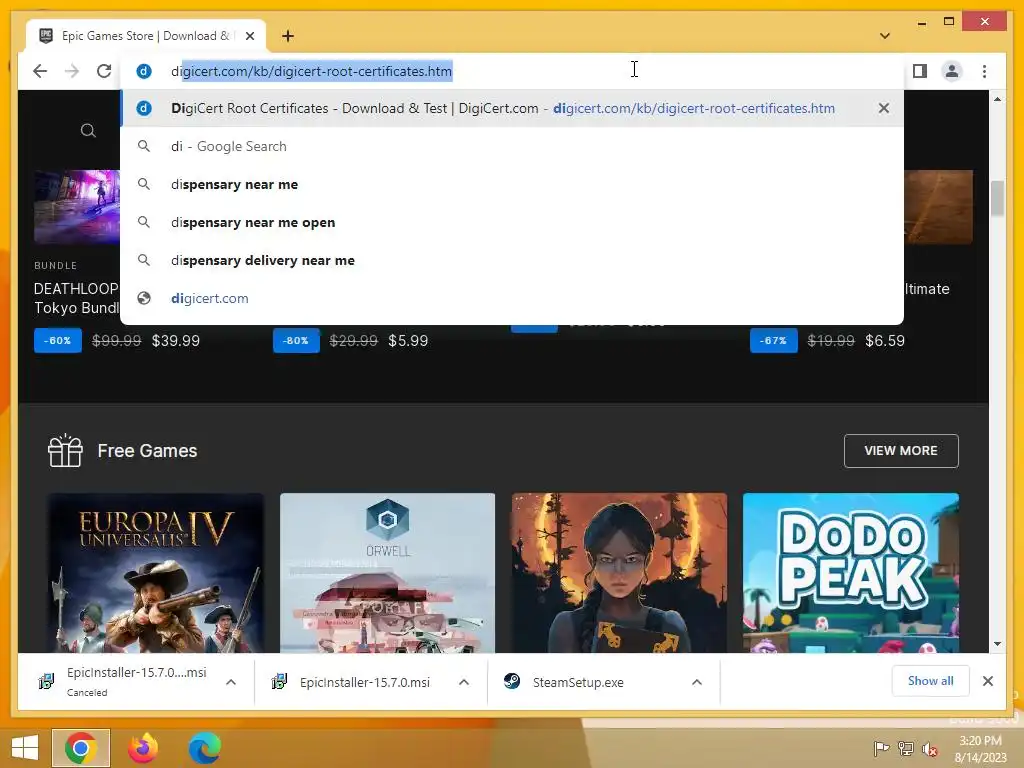The image size is (1024, 768).
Task: Click VIEW MORE button
Action: (901, 451)
